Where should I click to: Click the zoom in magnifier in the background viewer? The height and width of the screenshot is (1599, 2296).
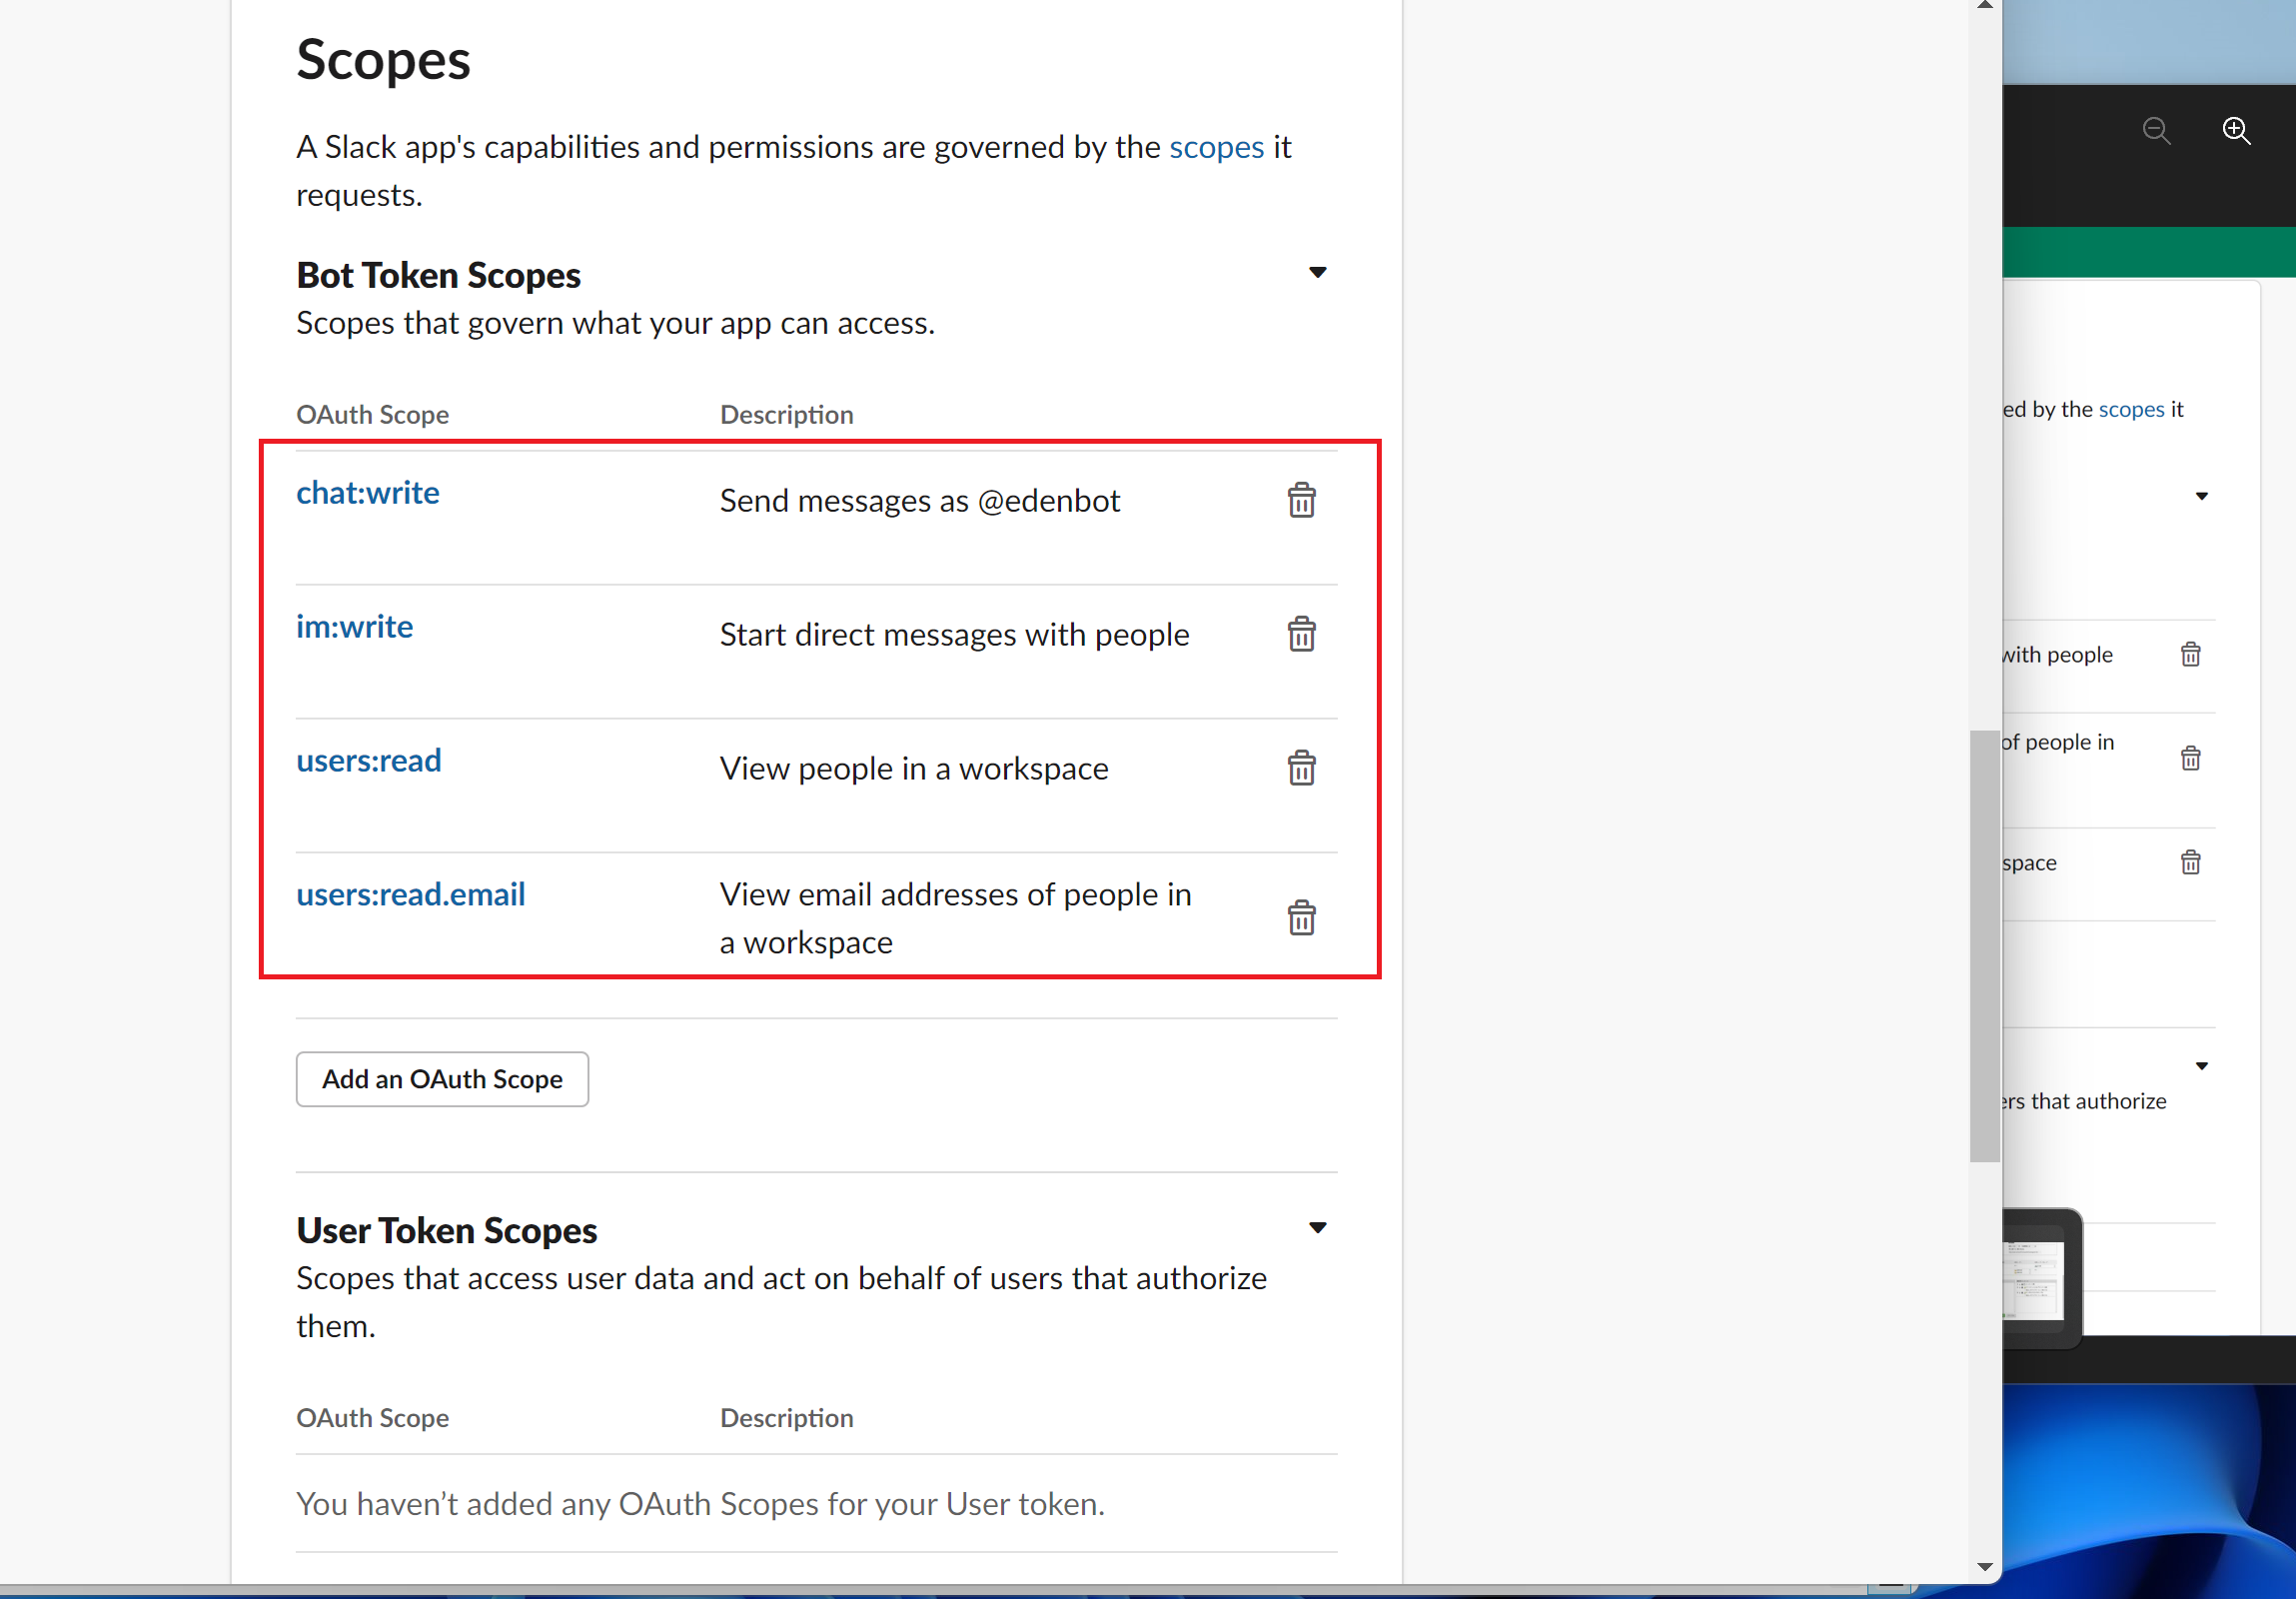(2237, 131)
